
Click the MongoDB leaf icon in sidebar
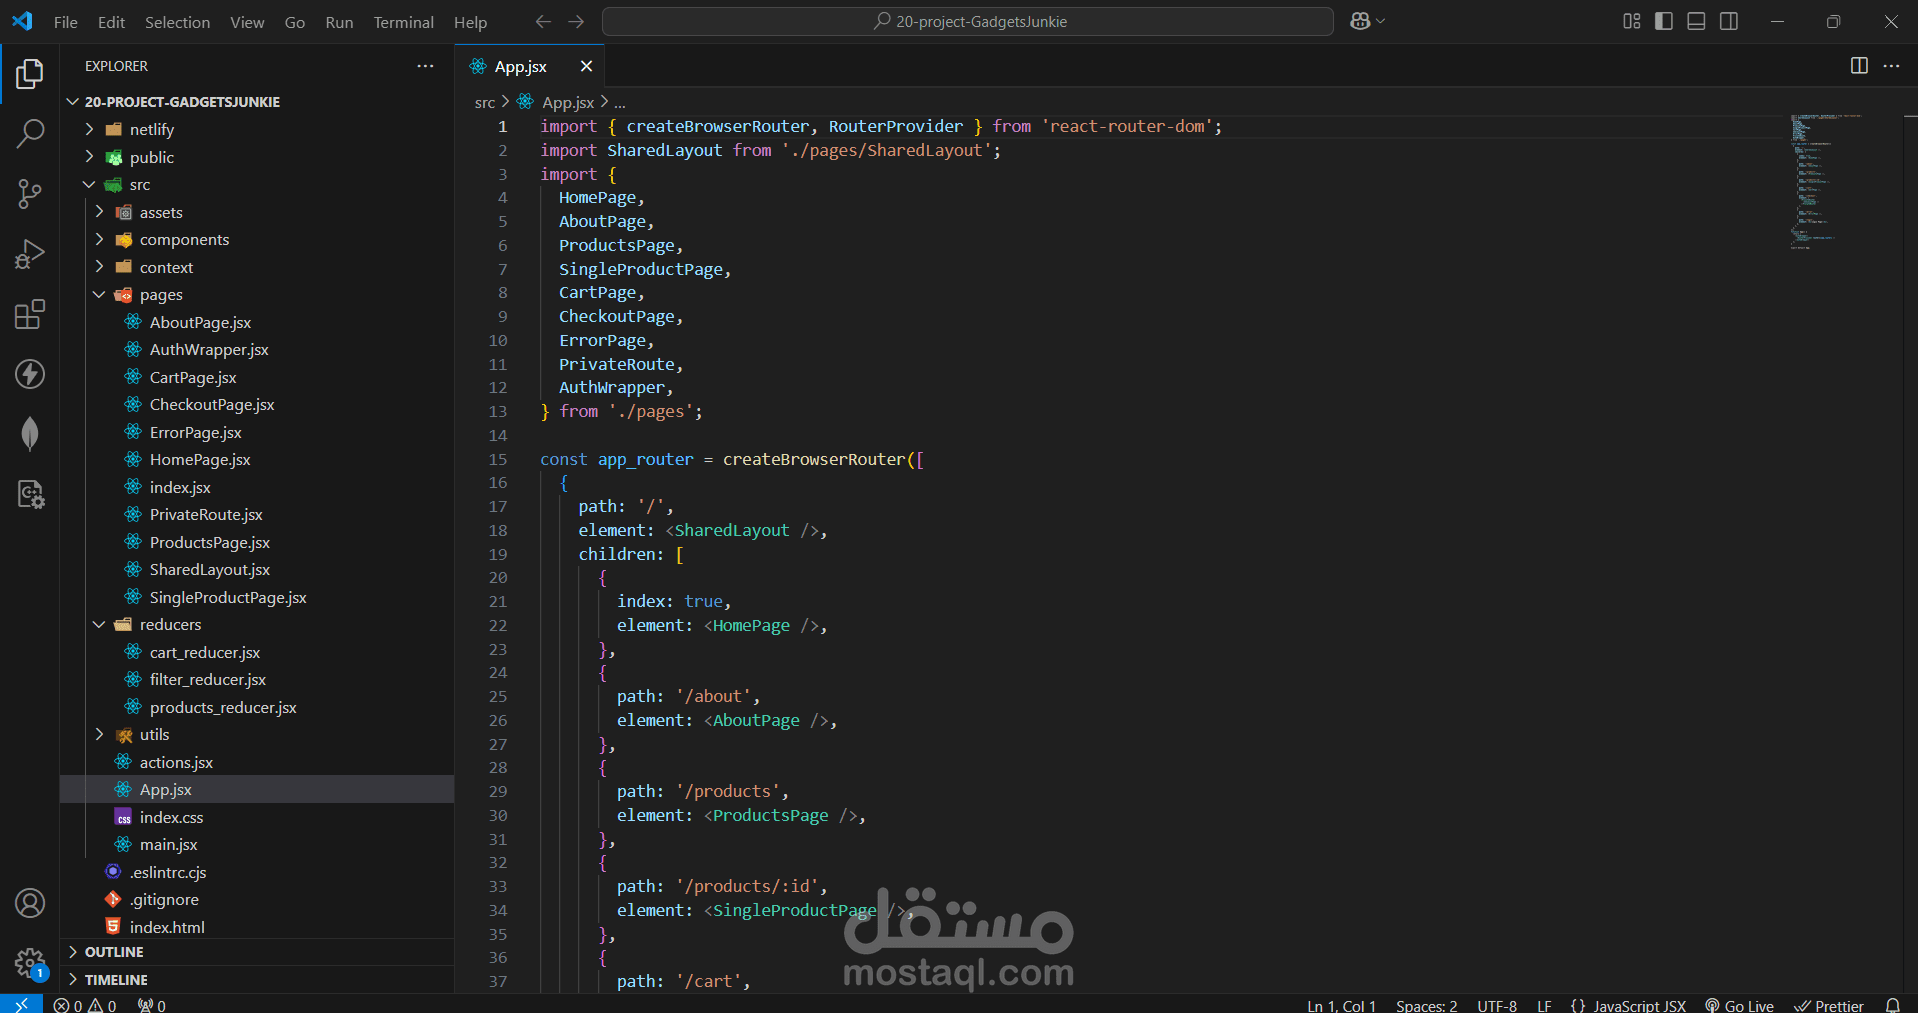click(x=30, y=433)
